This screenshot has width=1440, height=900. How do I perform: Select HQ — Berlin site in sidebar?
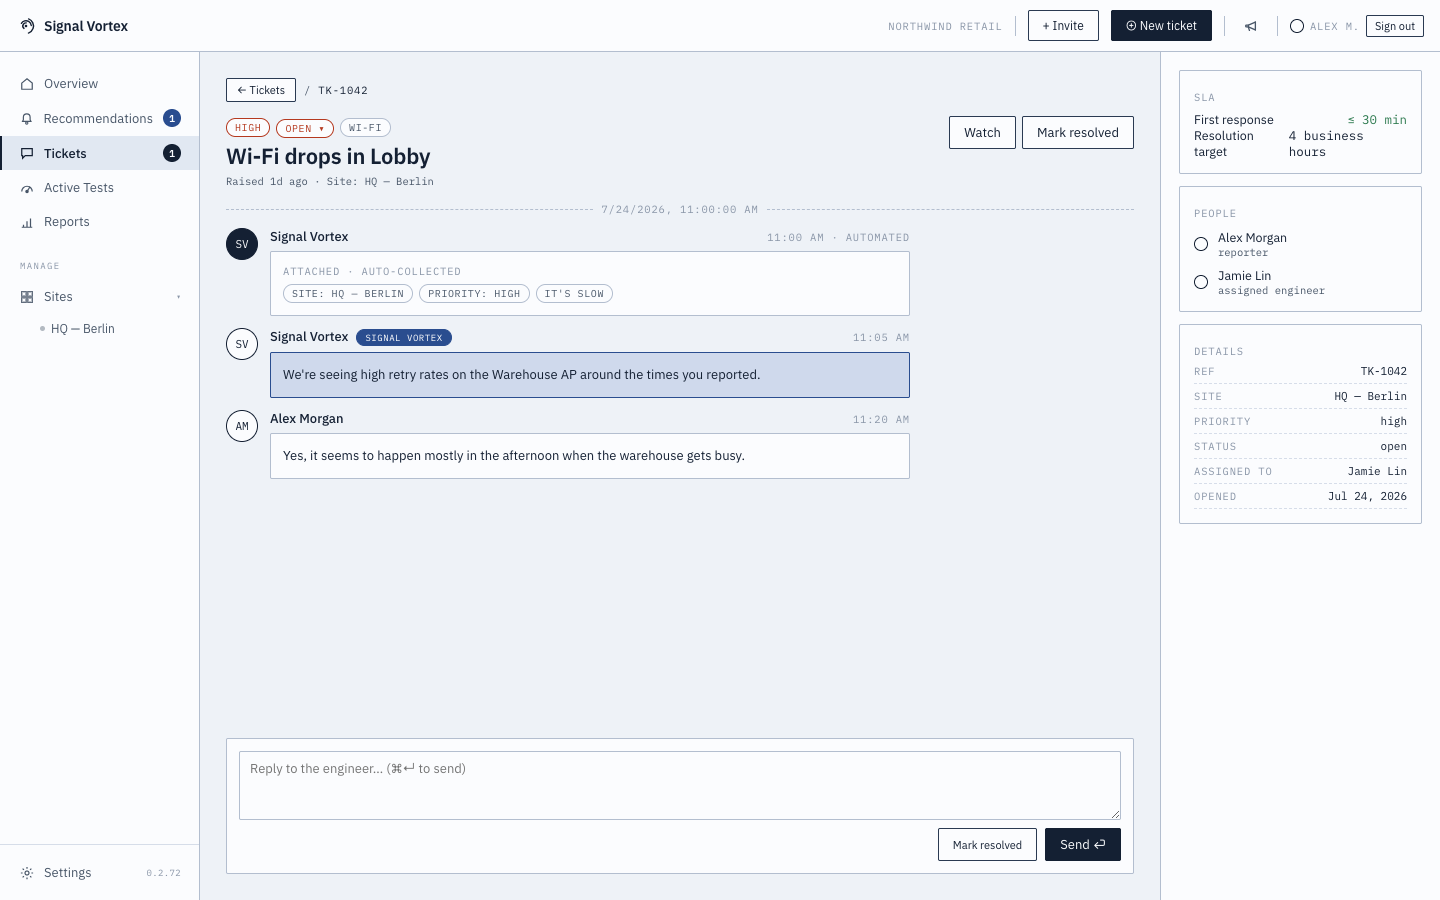[83, 329]
